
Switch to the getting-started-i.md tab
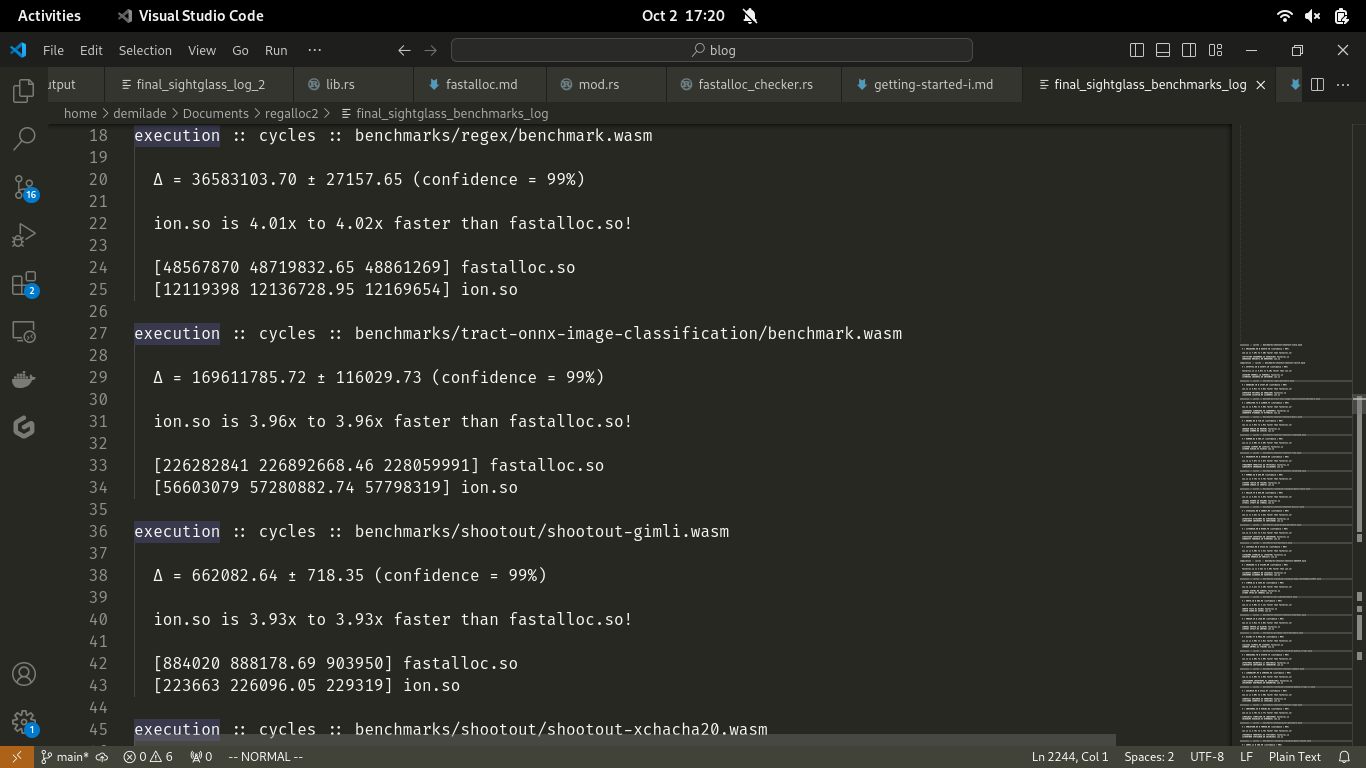(x=933, y=85)
